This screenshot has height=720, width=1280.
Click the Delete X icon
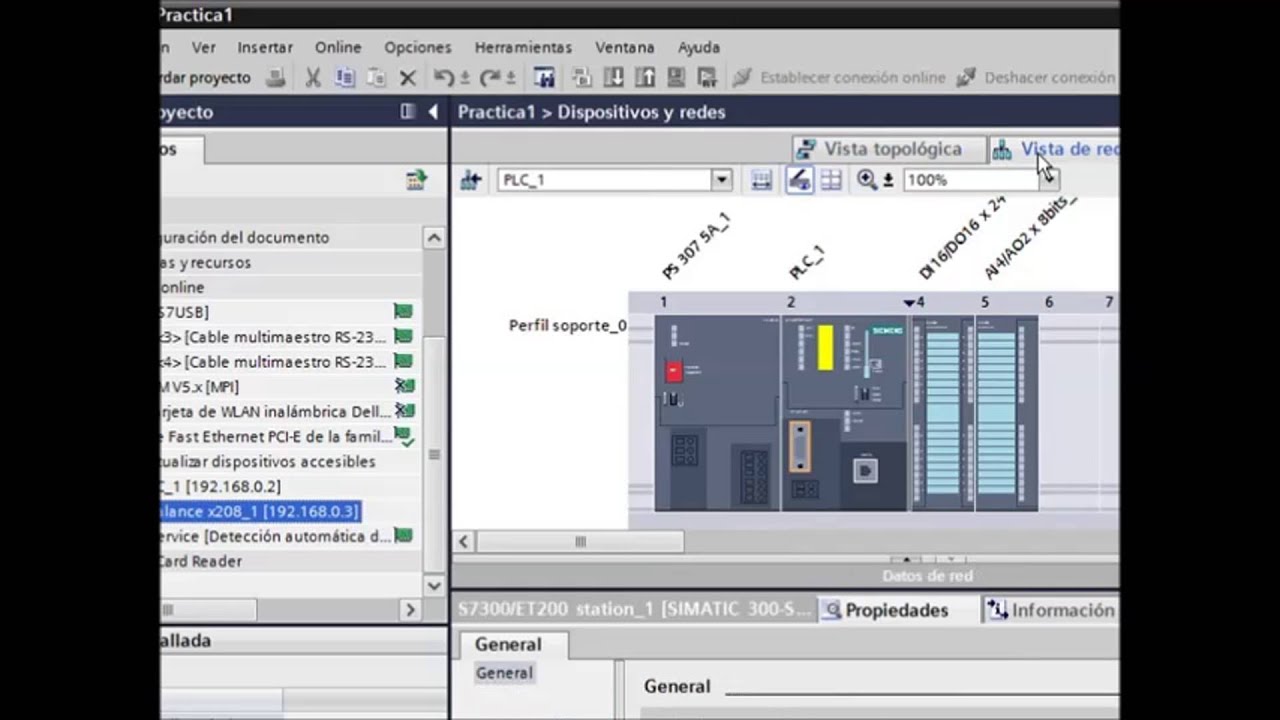(x=408, y=77)
